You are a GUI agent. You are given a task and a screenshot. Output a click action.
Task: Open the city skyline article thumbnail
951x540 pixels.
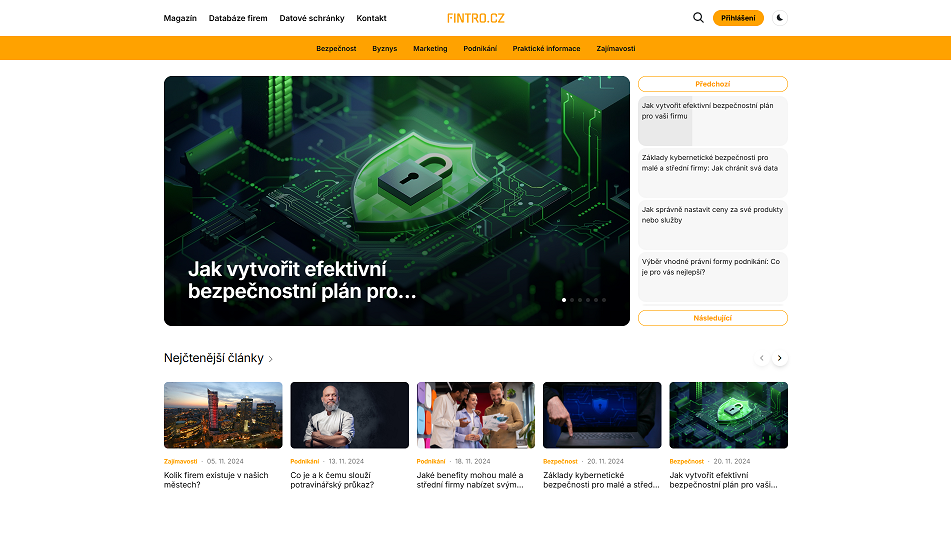pos(223,415)
